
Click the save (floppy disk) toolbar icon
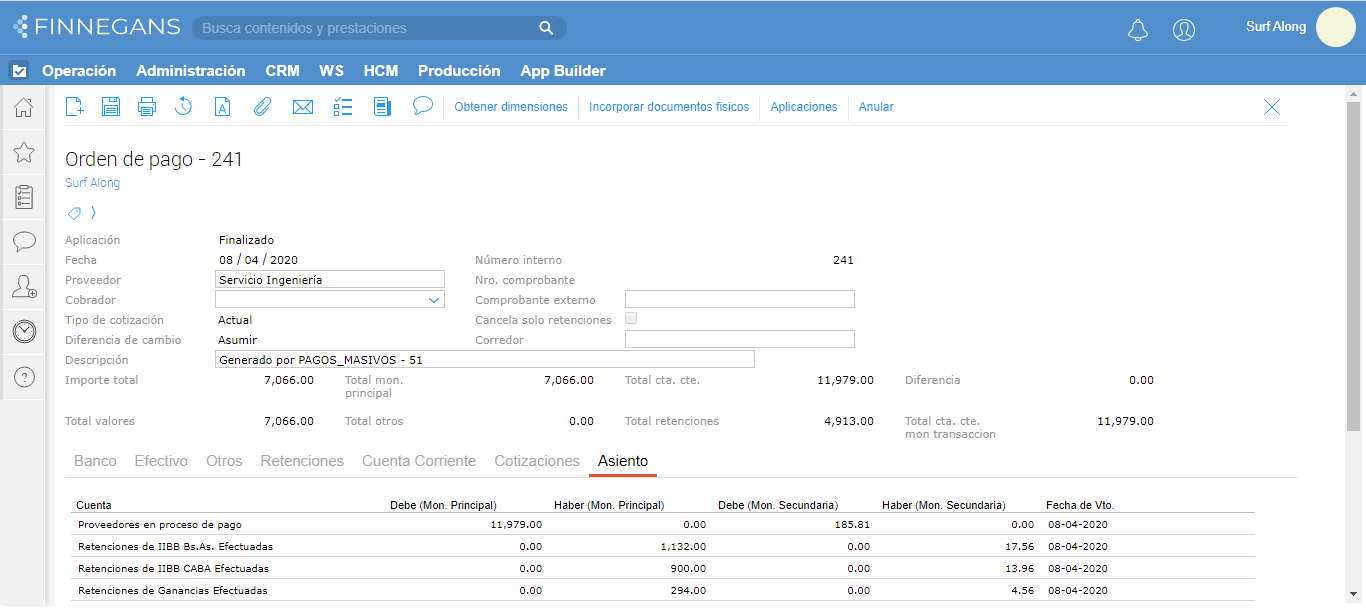pos(111,107)
